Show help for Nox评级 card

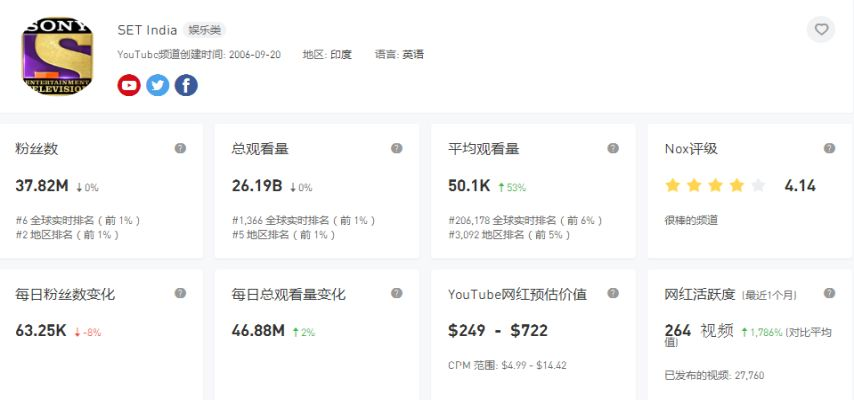coord(829,148)
